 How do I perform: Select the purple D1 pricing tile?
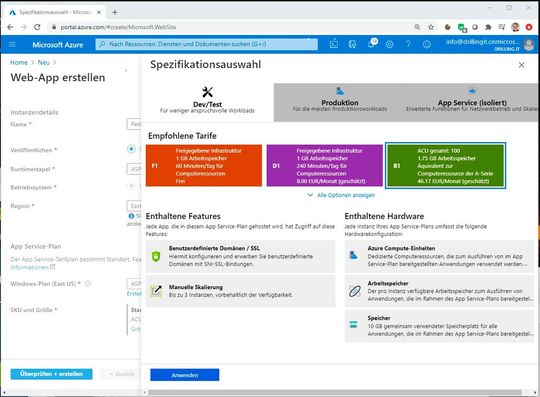tap(324, 166)
